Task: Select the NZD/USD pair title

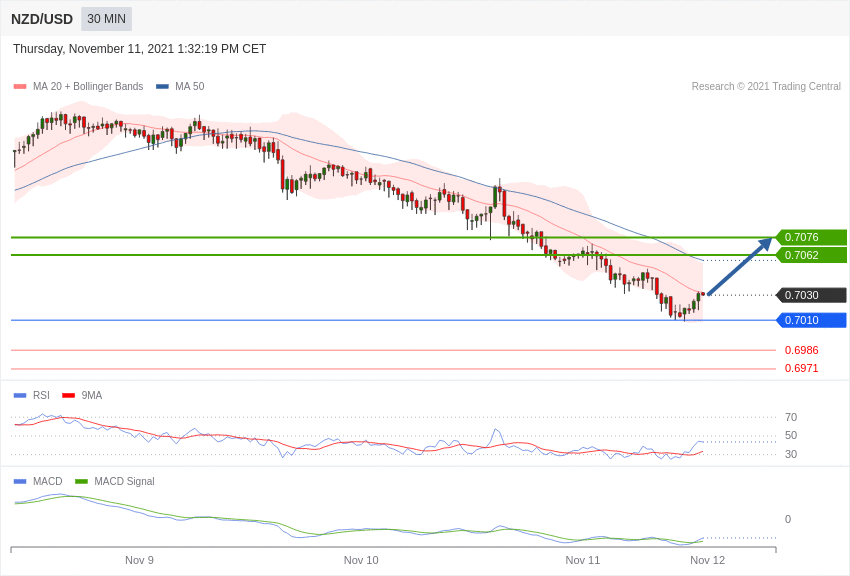Action: 42,20
